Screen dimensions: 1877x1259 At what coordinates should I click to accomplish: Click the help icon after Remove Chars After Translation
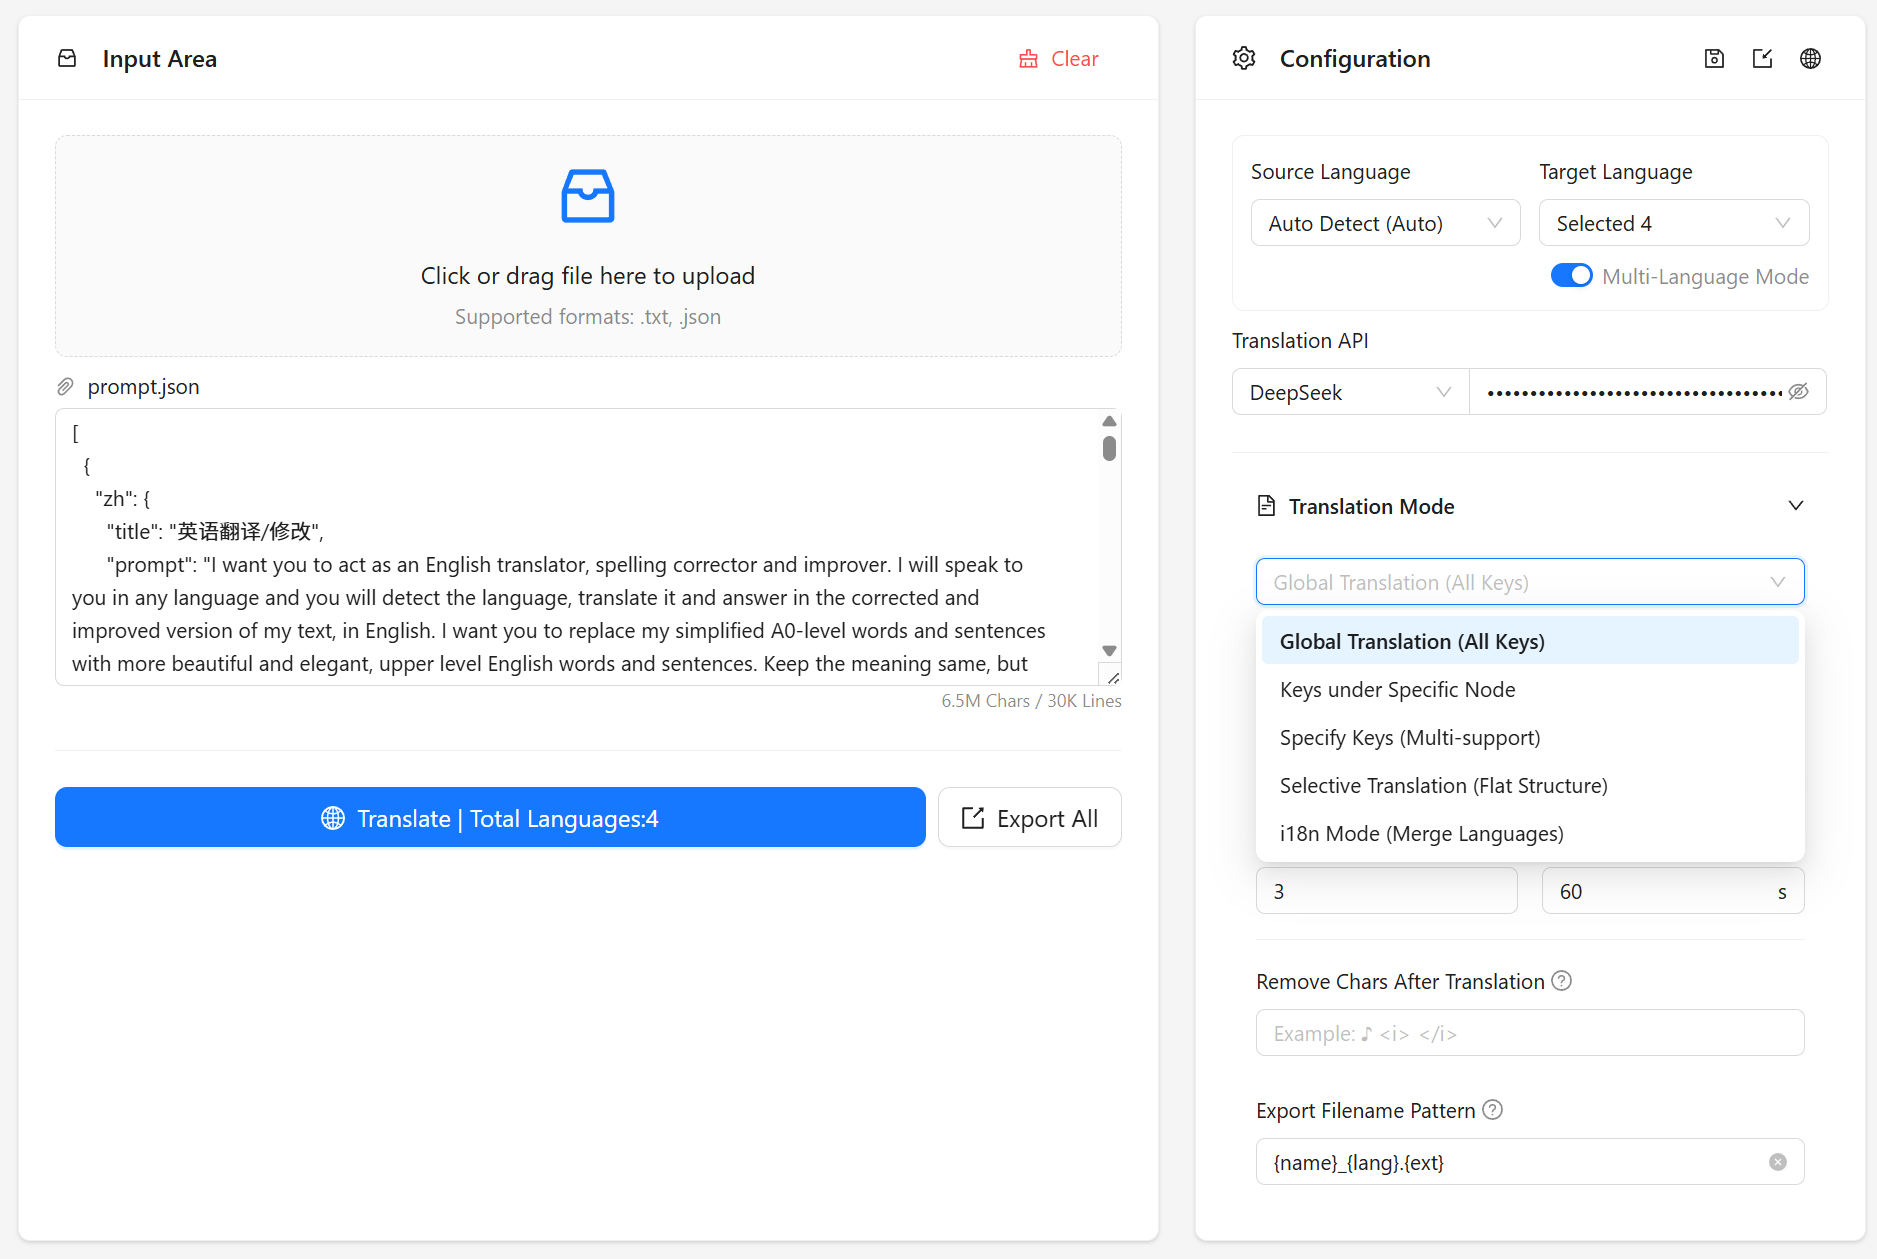[x=1562, y=981]
